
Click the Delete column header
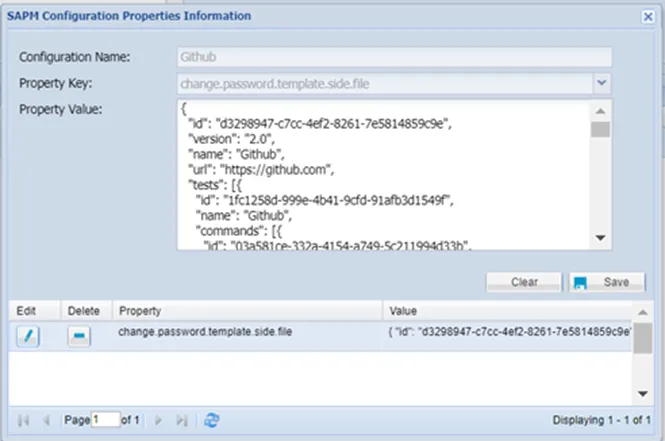click(x=86, y=311)
